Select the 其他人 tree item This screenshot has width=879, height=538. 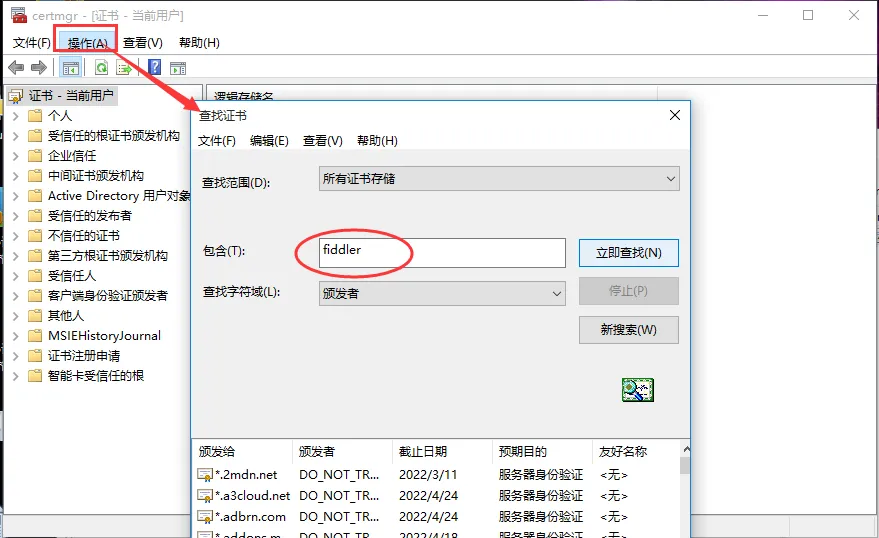tap(66, 316)
